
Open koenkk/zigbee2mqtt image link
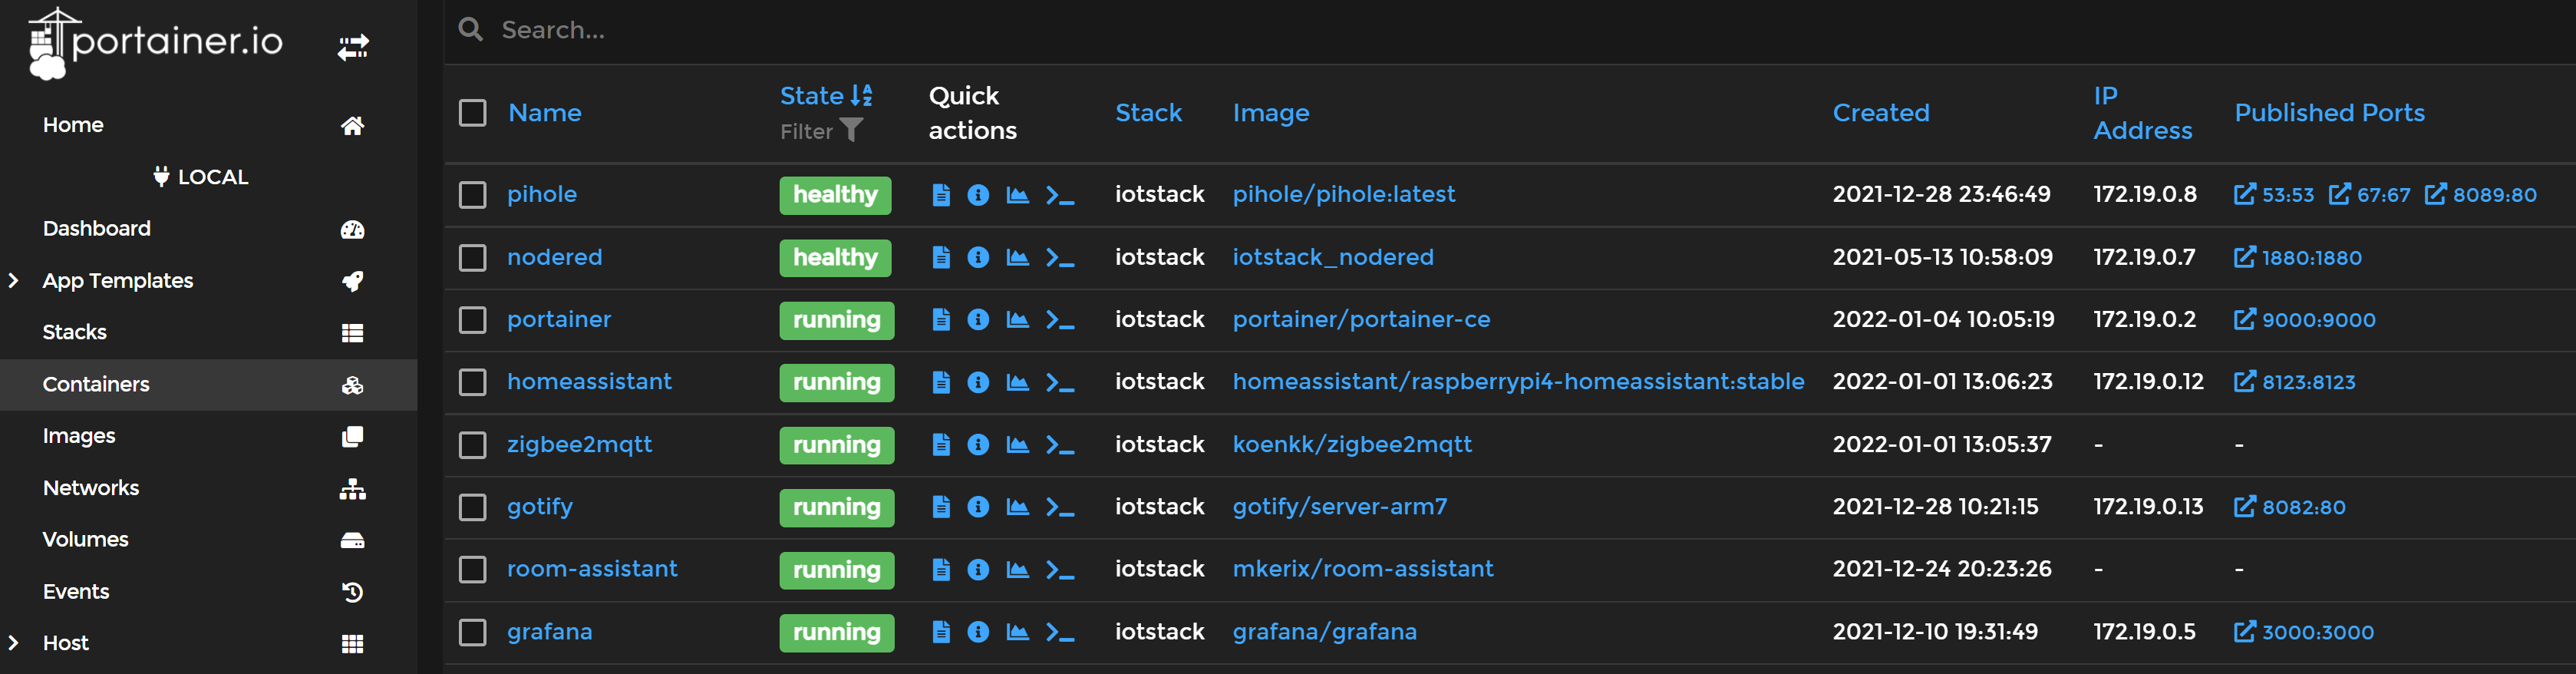tap(1351, 445)
